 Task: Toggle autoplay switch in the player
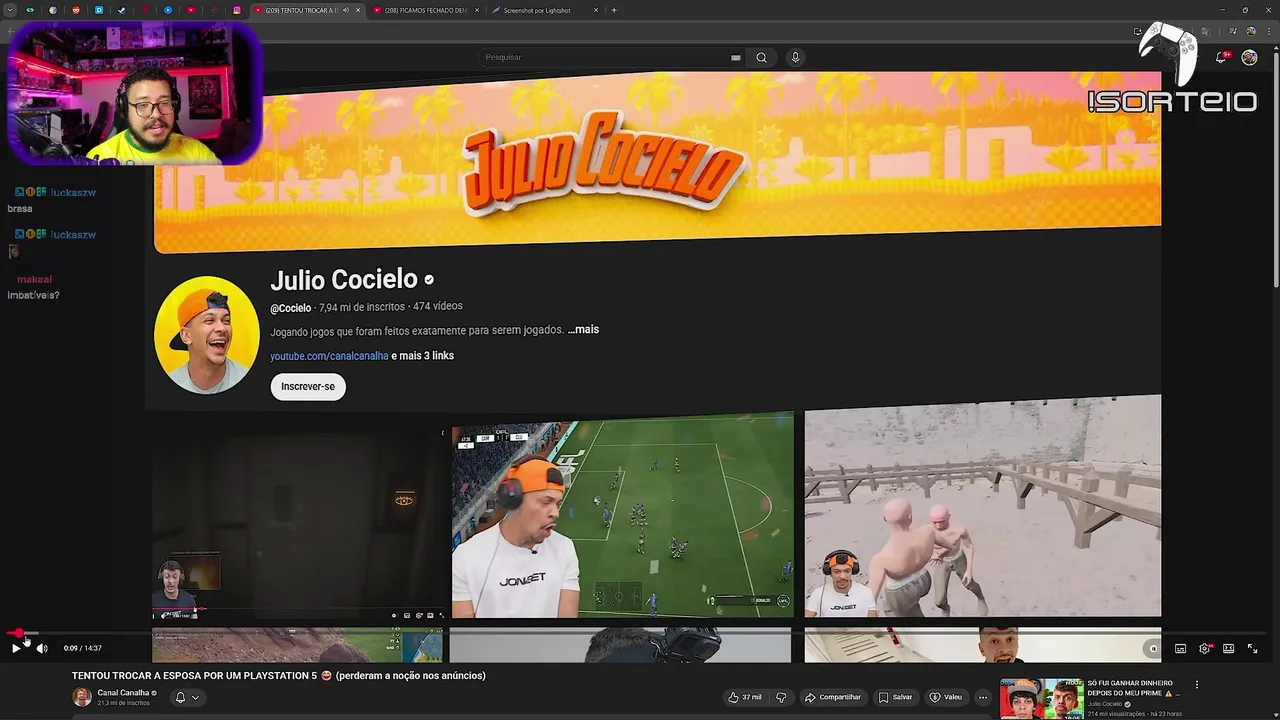coord(1153,648)
